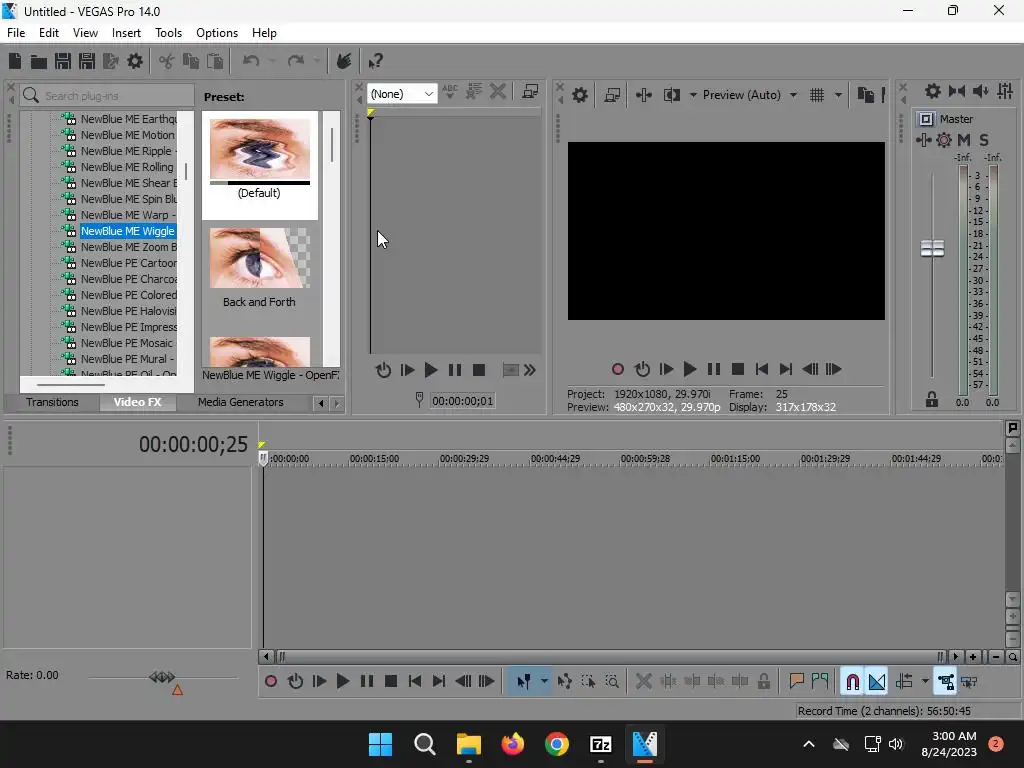Click Master FX insert icon
1024x768 pixels.
(923, 140)
